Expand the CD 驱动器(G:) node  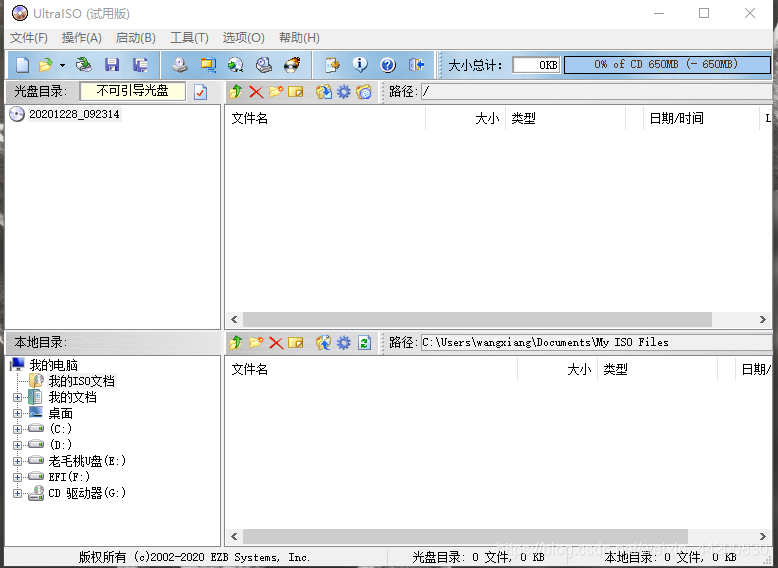pos(17,493)
